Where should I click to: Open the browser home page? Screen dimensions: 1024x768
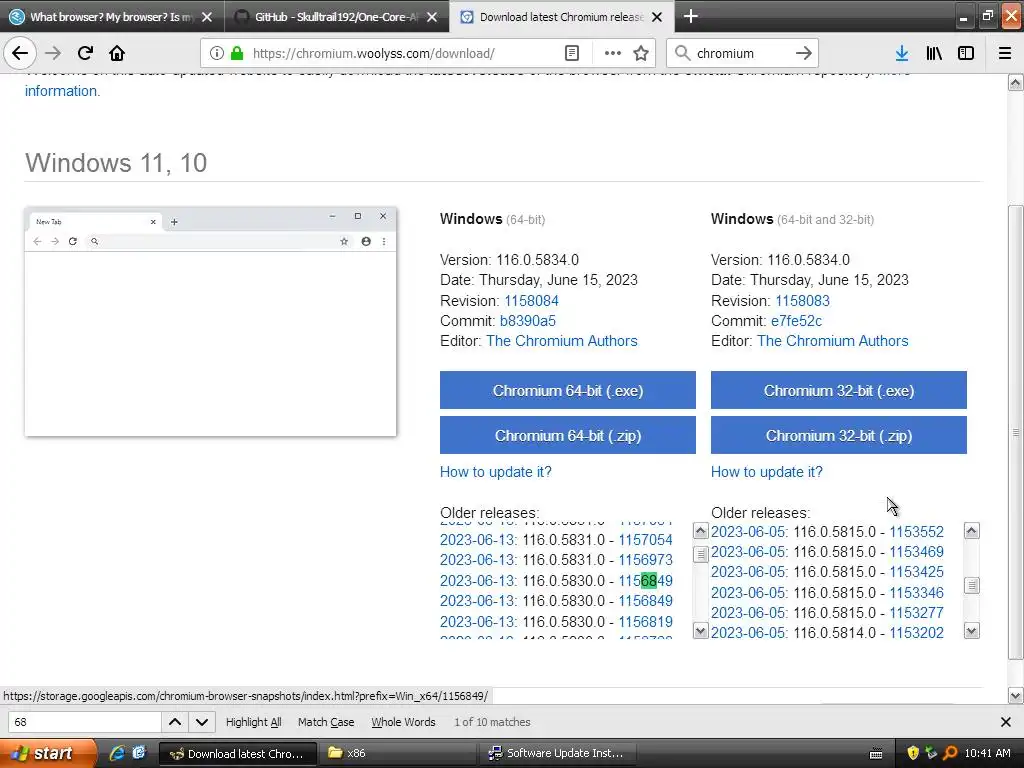(x=117, y=53)
